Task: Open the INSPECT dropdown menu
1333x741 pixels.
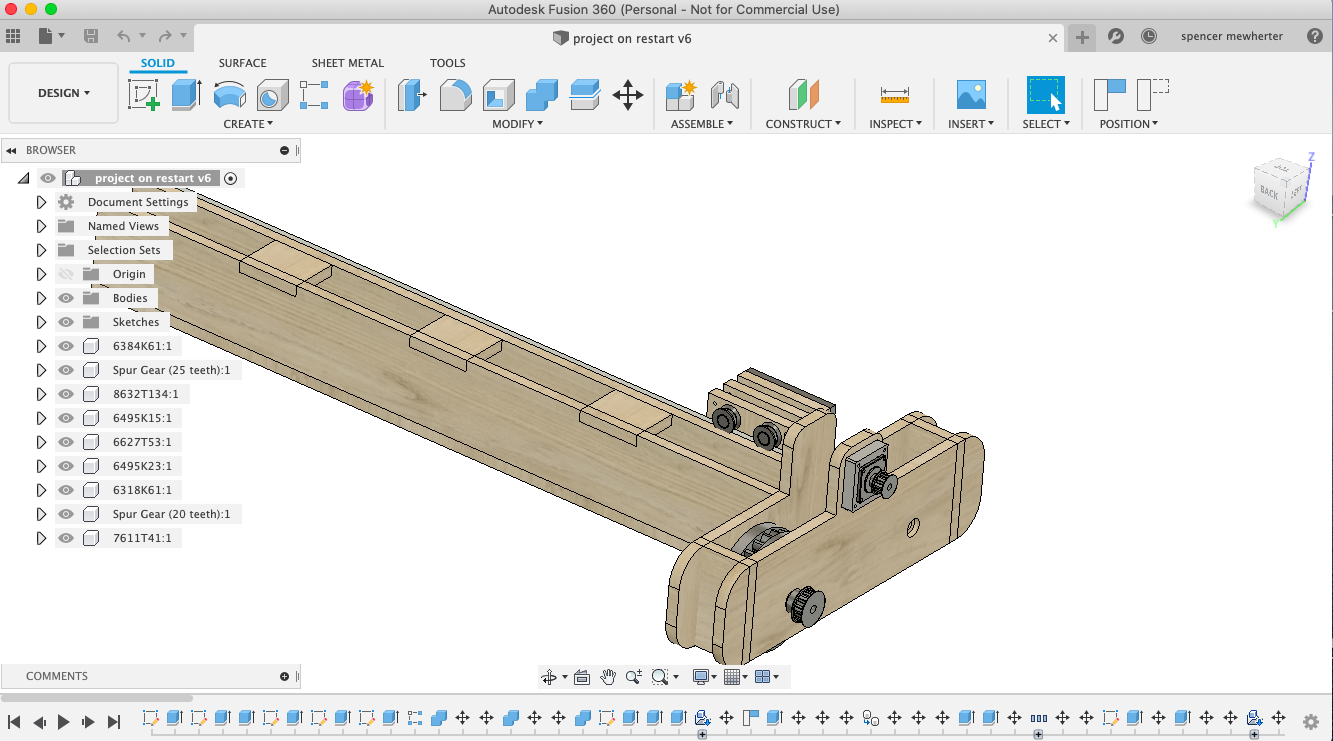Action: pos(895,124)
